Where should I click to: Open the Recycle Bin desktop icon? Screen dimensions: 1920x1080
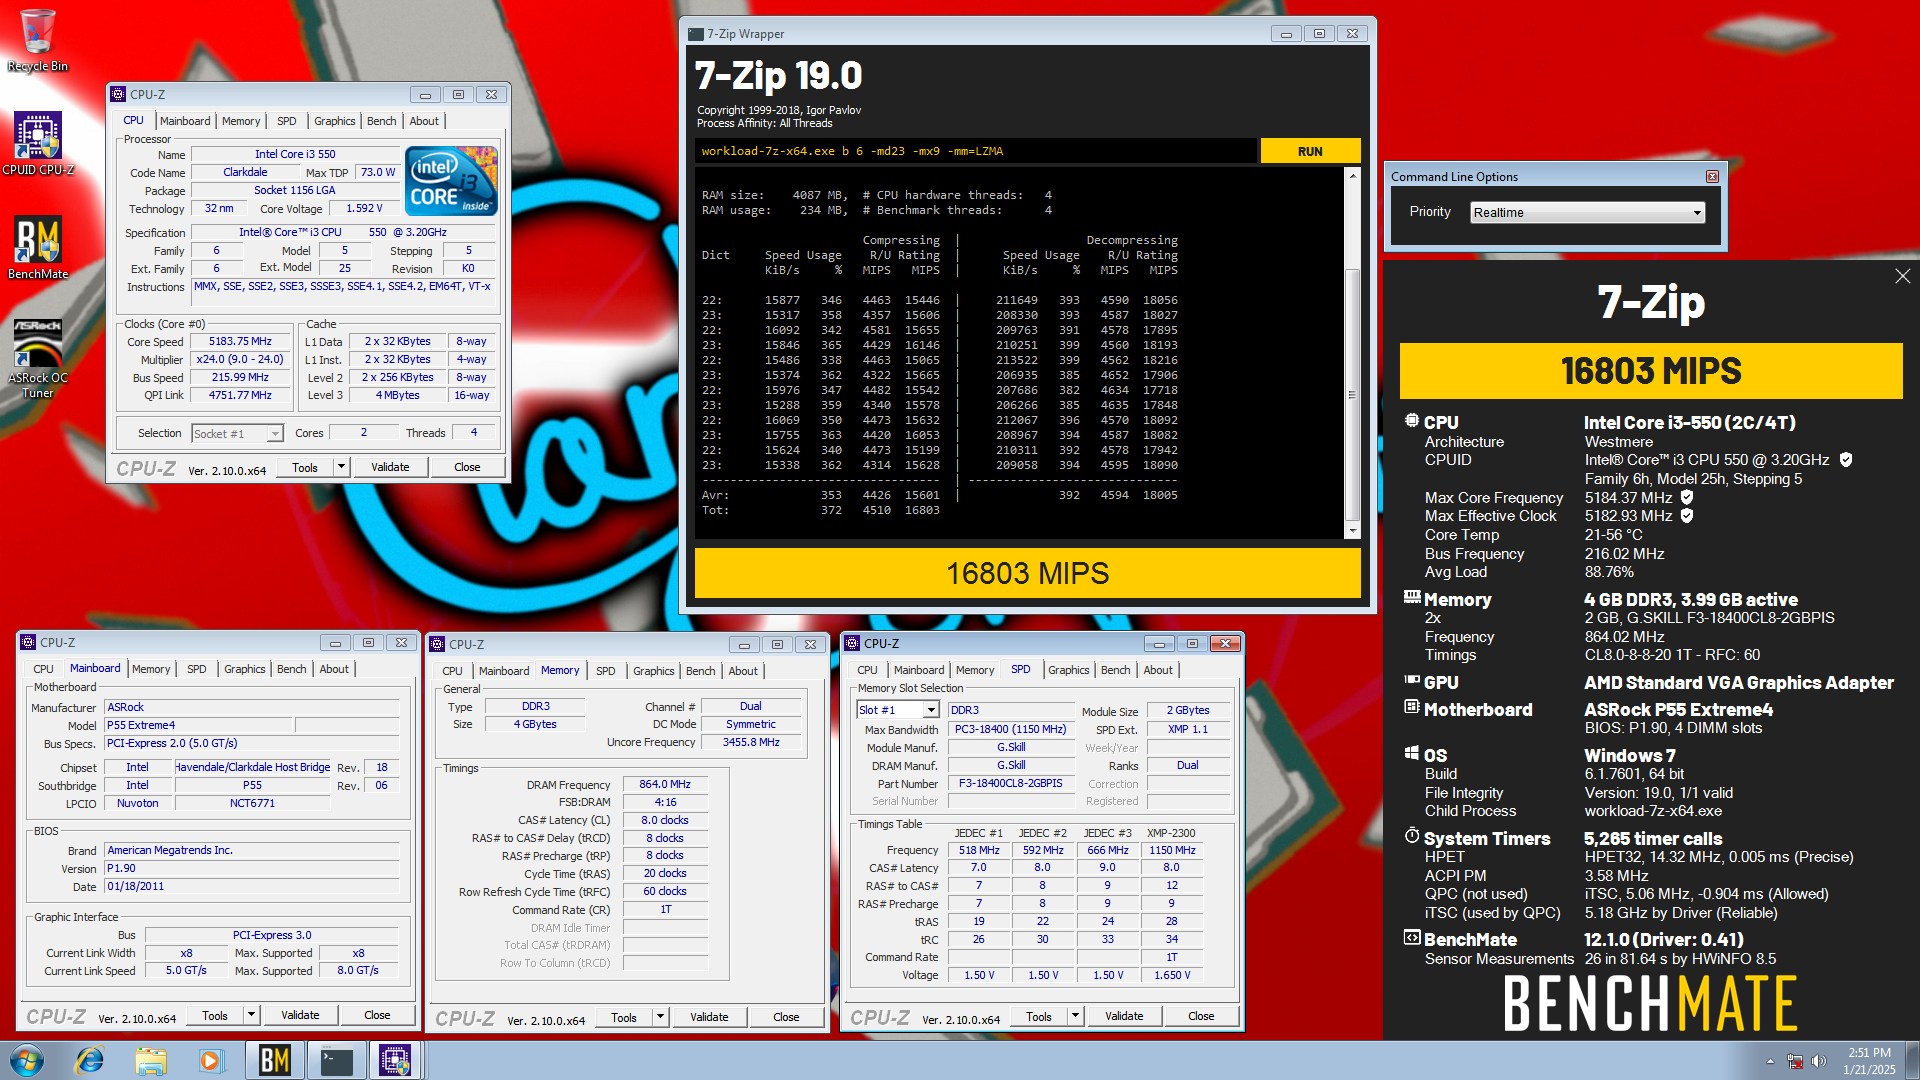coord(37,40)
